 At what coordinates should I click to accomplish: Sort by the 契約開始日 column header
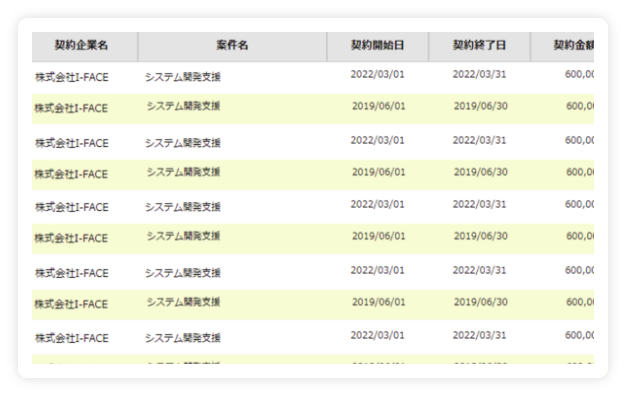click(378, 47)
